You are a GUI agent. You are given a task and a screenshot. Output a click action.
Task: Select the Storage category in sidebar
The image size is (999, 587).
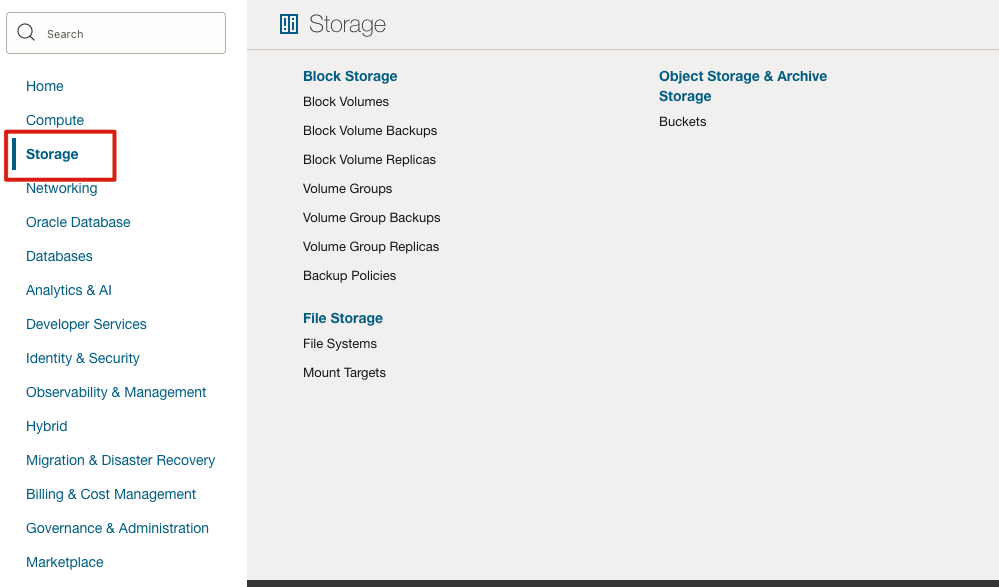pos(52,154)
